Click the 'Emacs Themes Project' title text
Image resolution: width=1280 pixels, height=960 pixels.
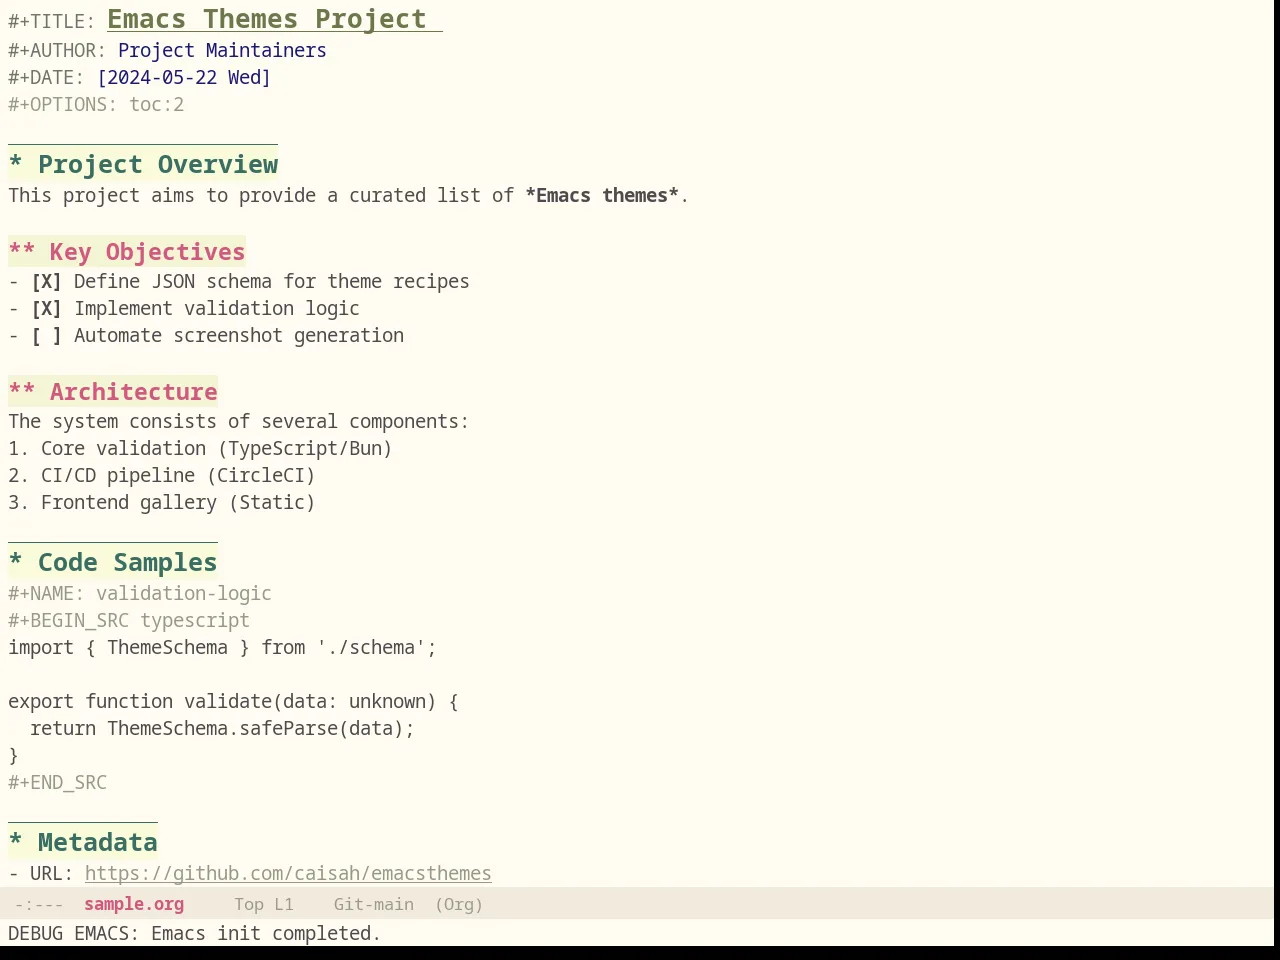[267, 19]
